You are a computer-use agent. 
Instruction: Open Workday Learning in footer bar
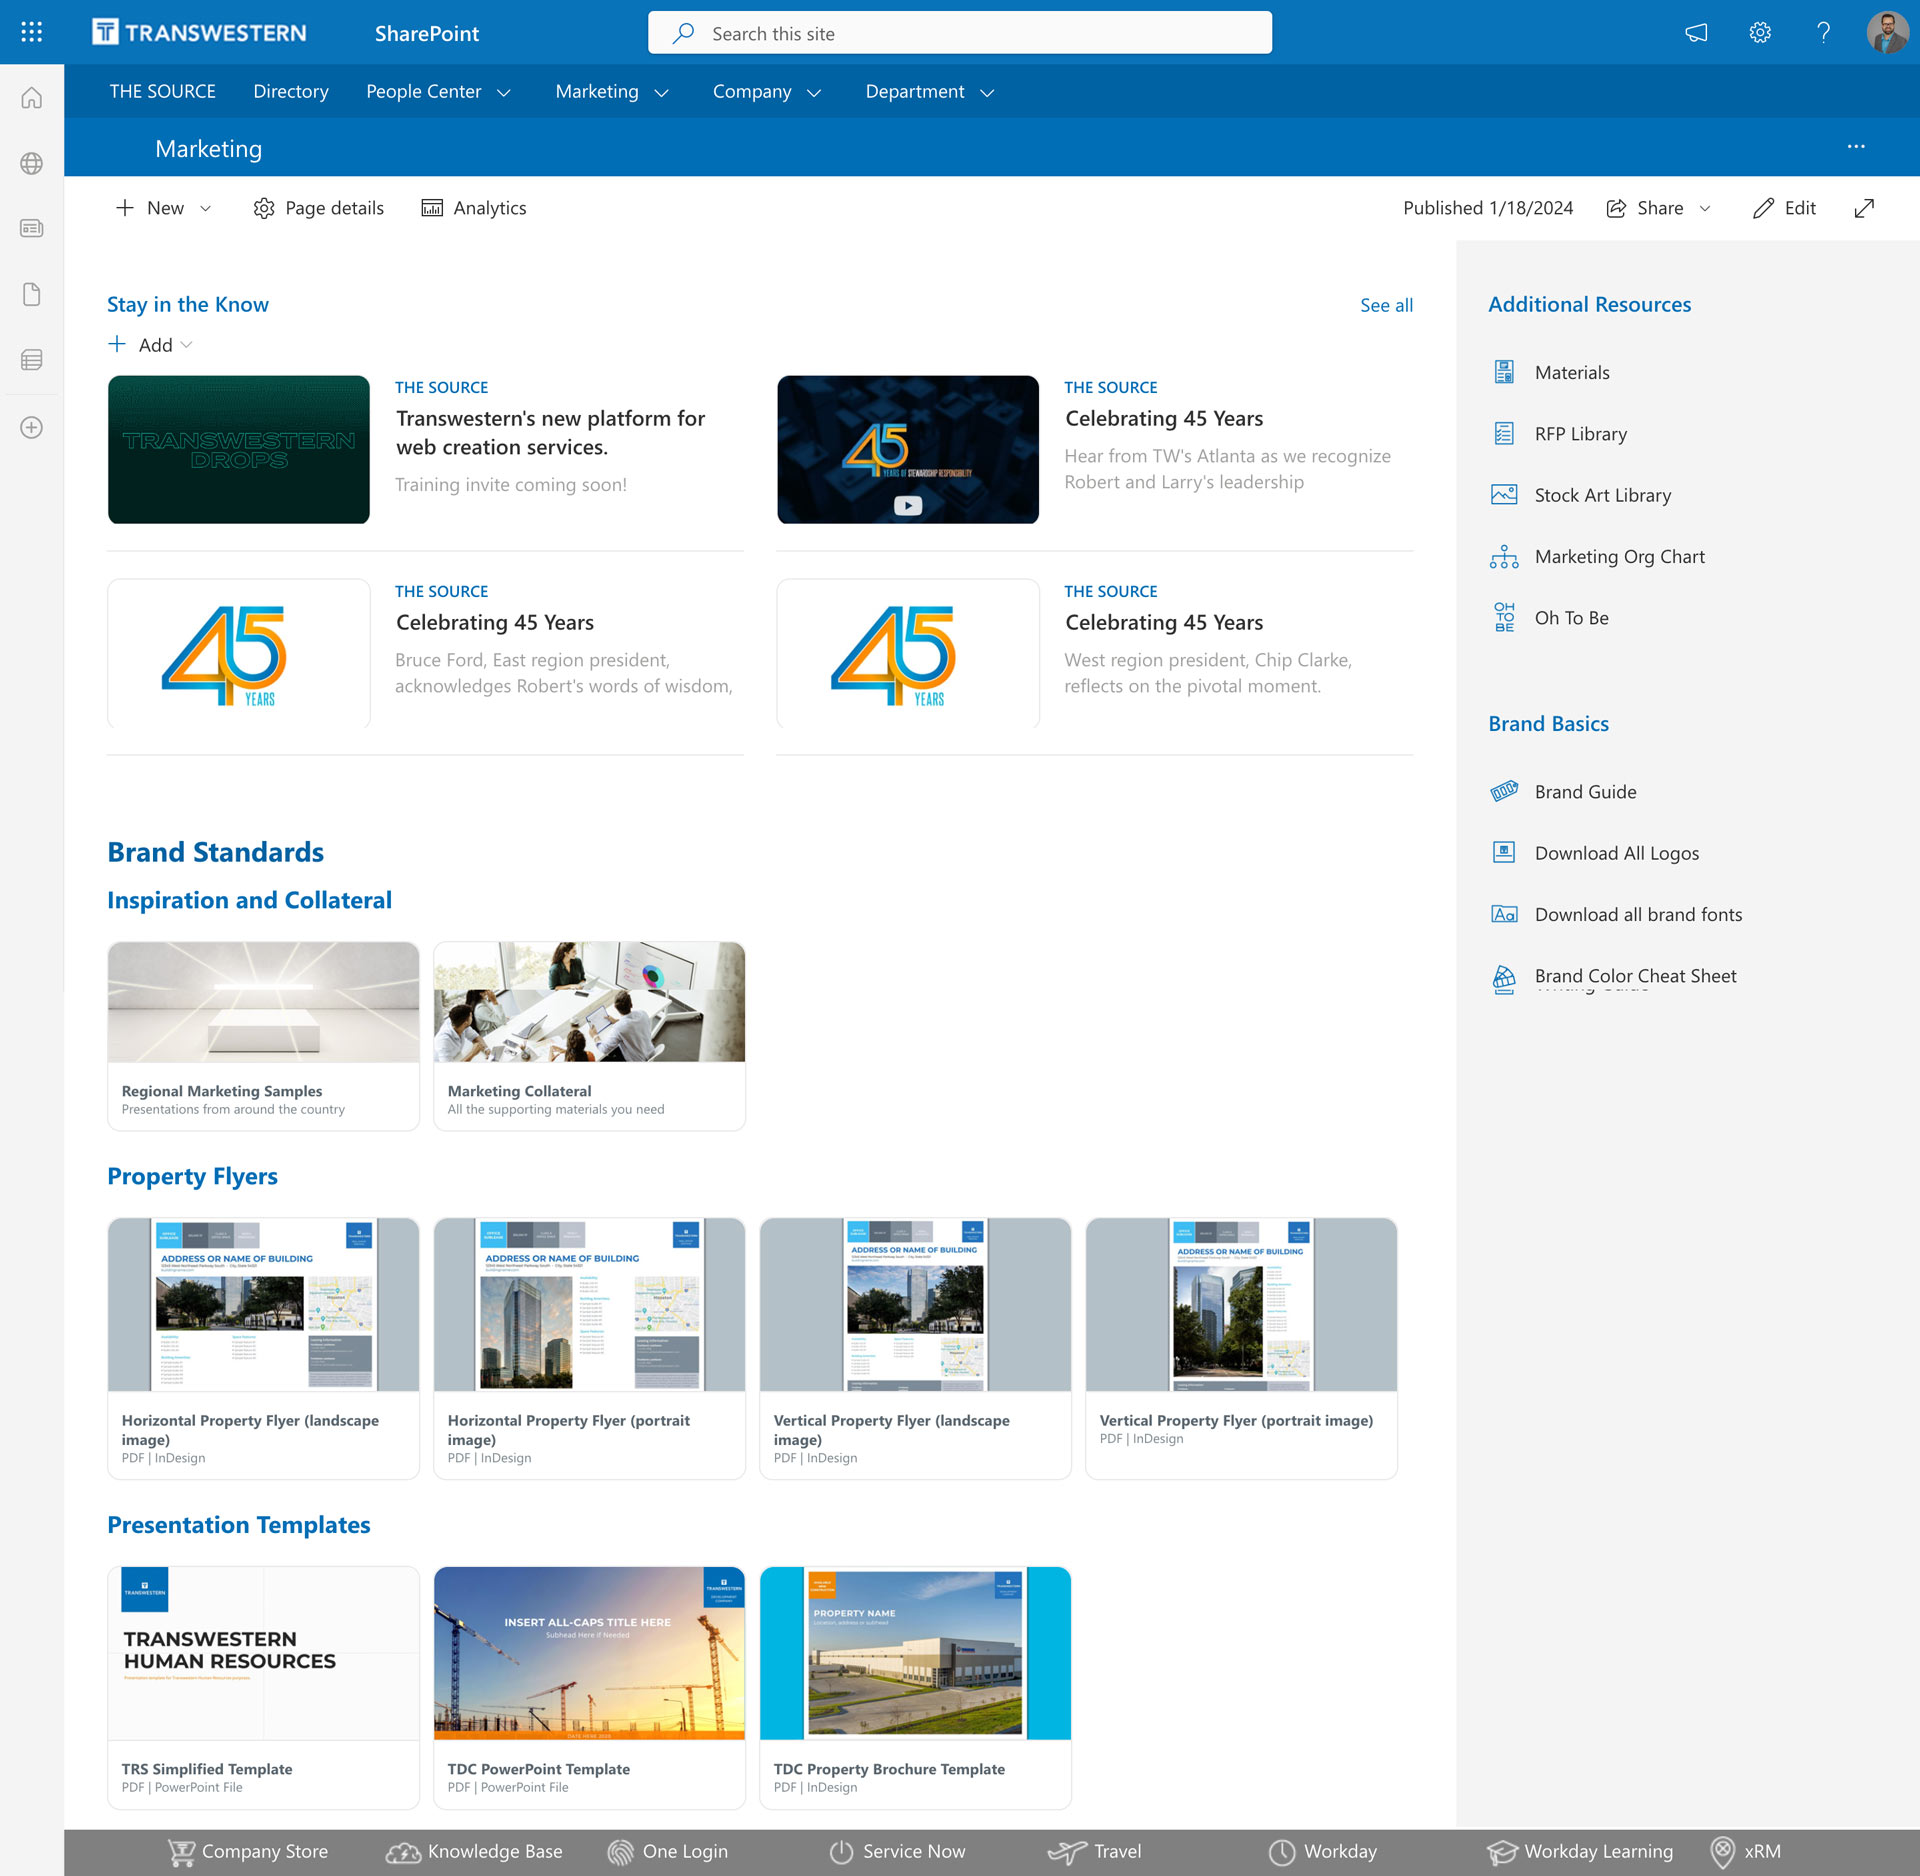click(x=1579, y=1852)
